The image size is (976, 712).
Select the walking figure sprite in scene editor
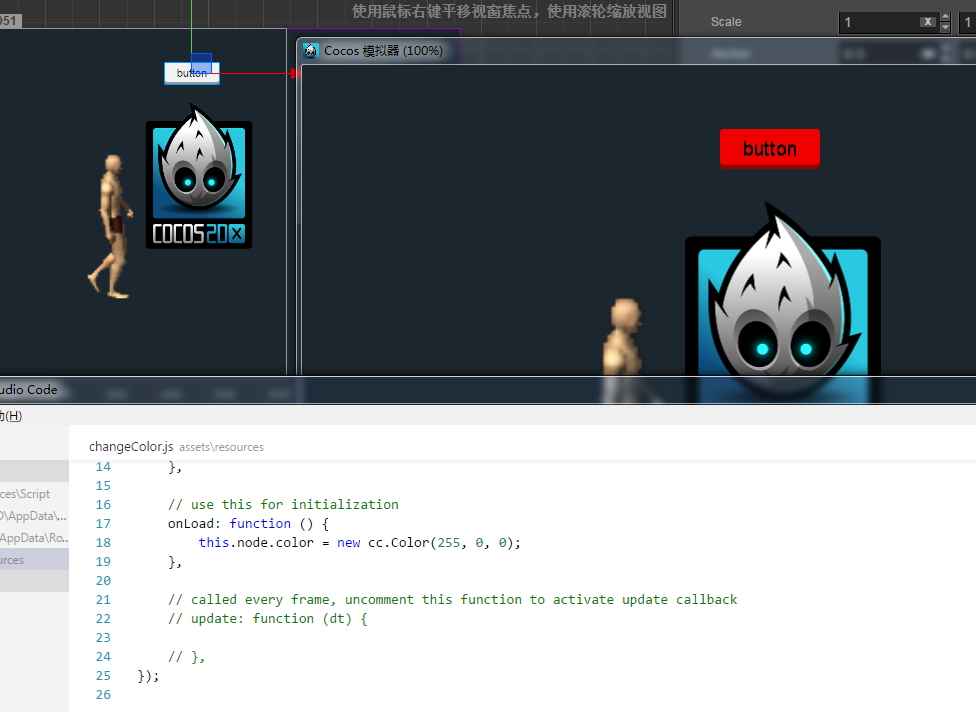coord(111,227)
